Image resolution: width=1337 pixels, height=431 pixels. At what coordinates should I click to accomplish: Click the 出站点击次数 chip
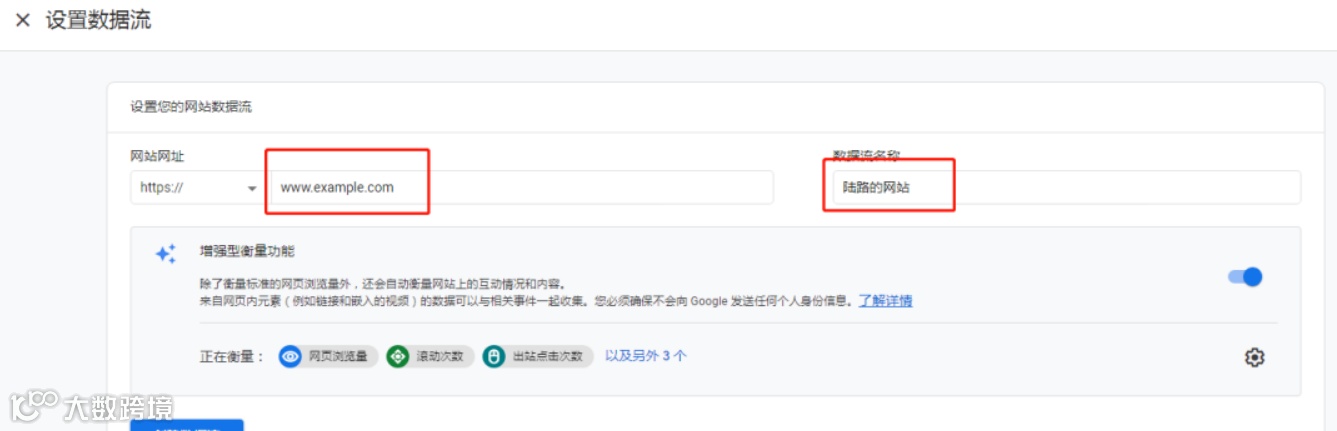[x=537, y=356]
